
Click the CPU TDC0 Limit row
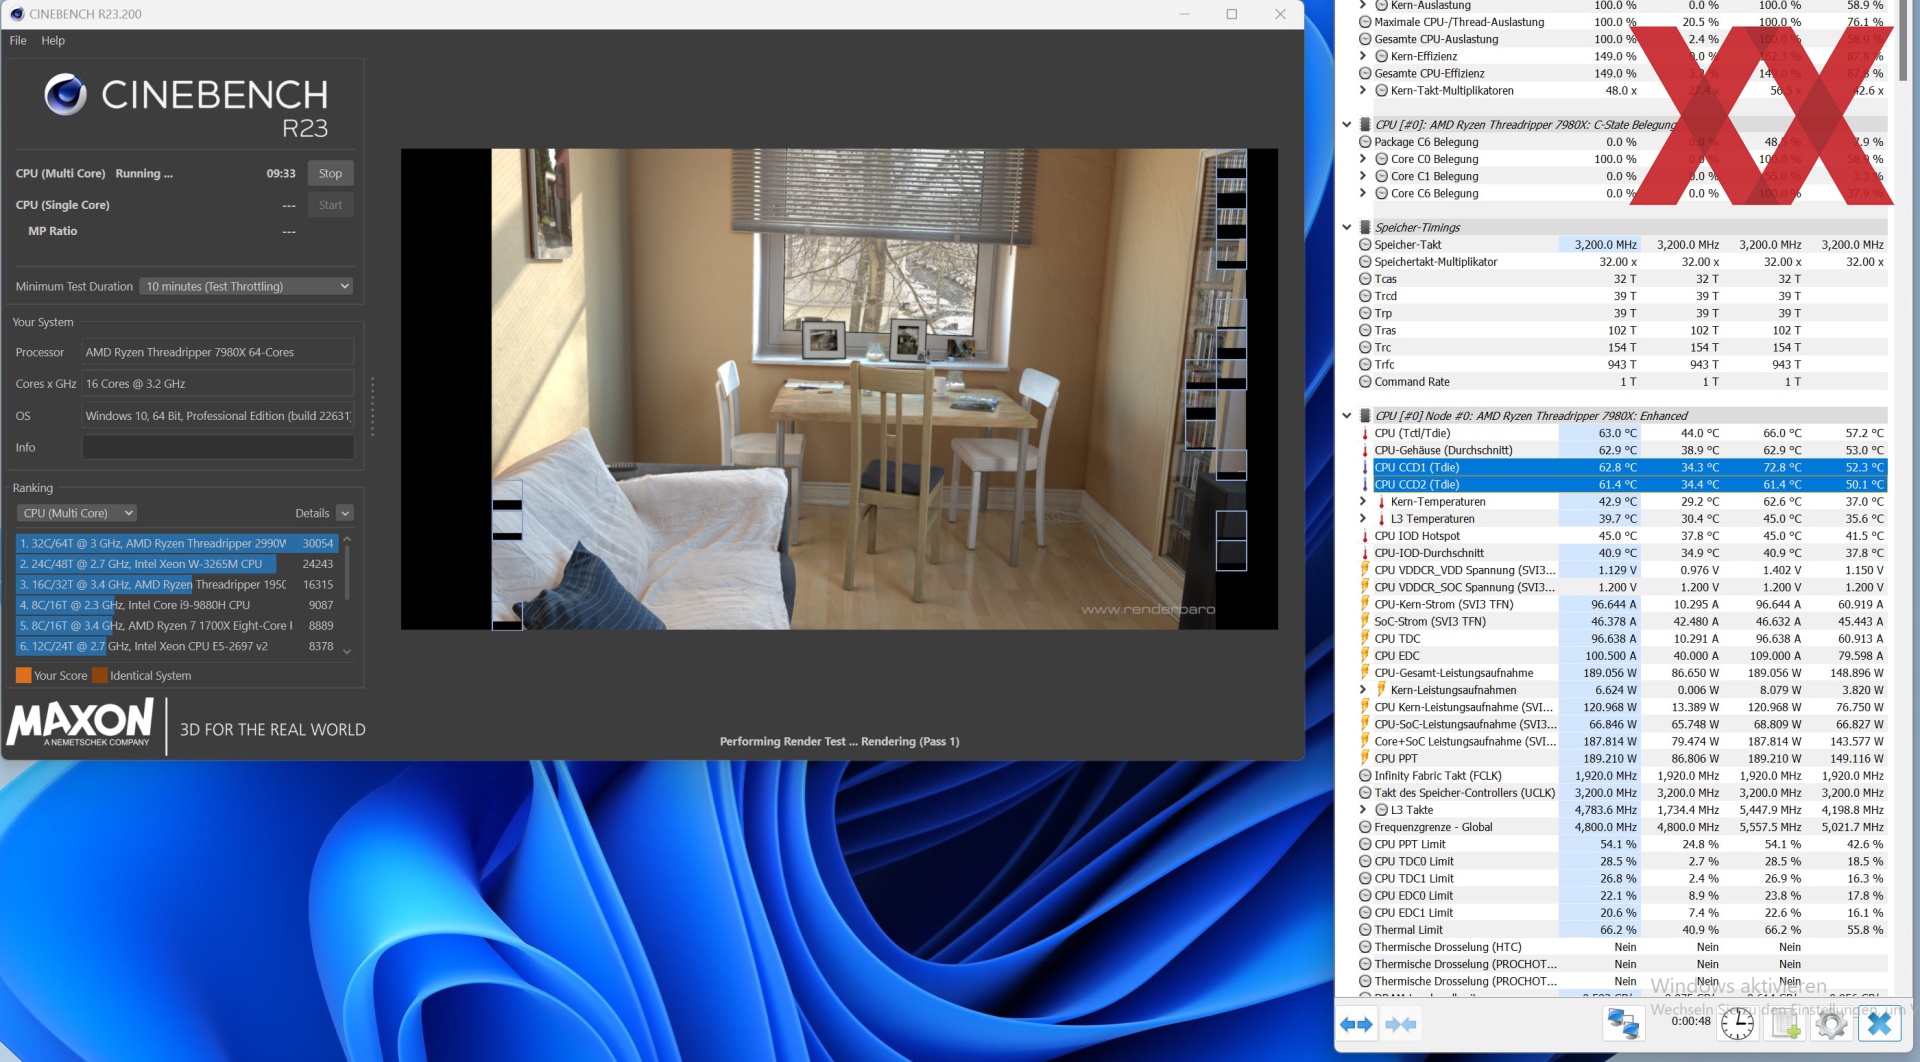[1621, 862]
